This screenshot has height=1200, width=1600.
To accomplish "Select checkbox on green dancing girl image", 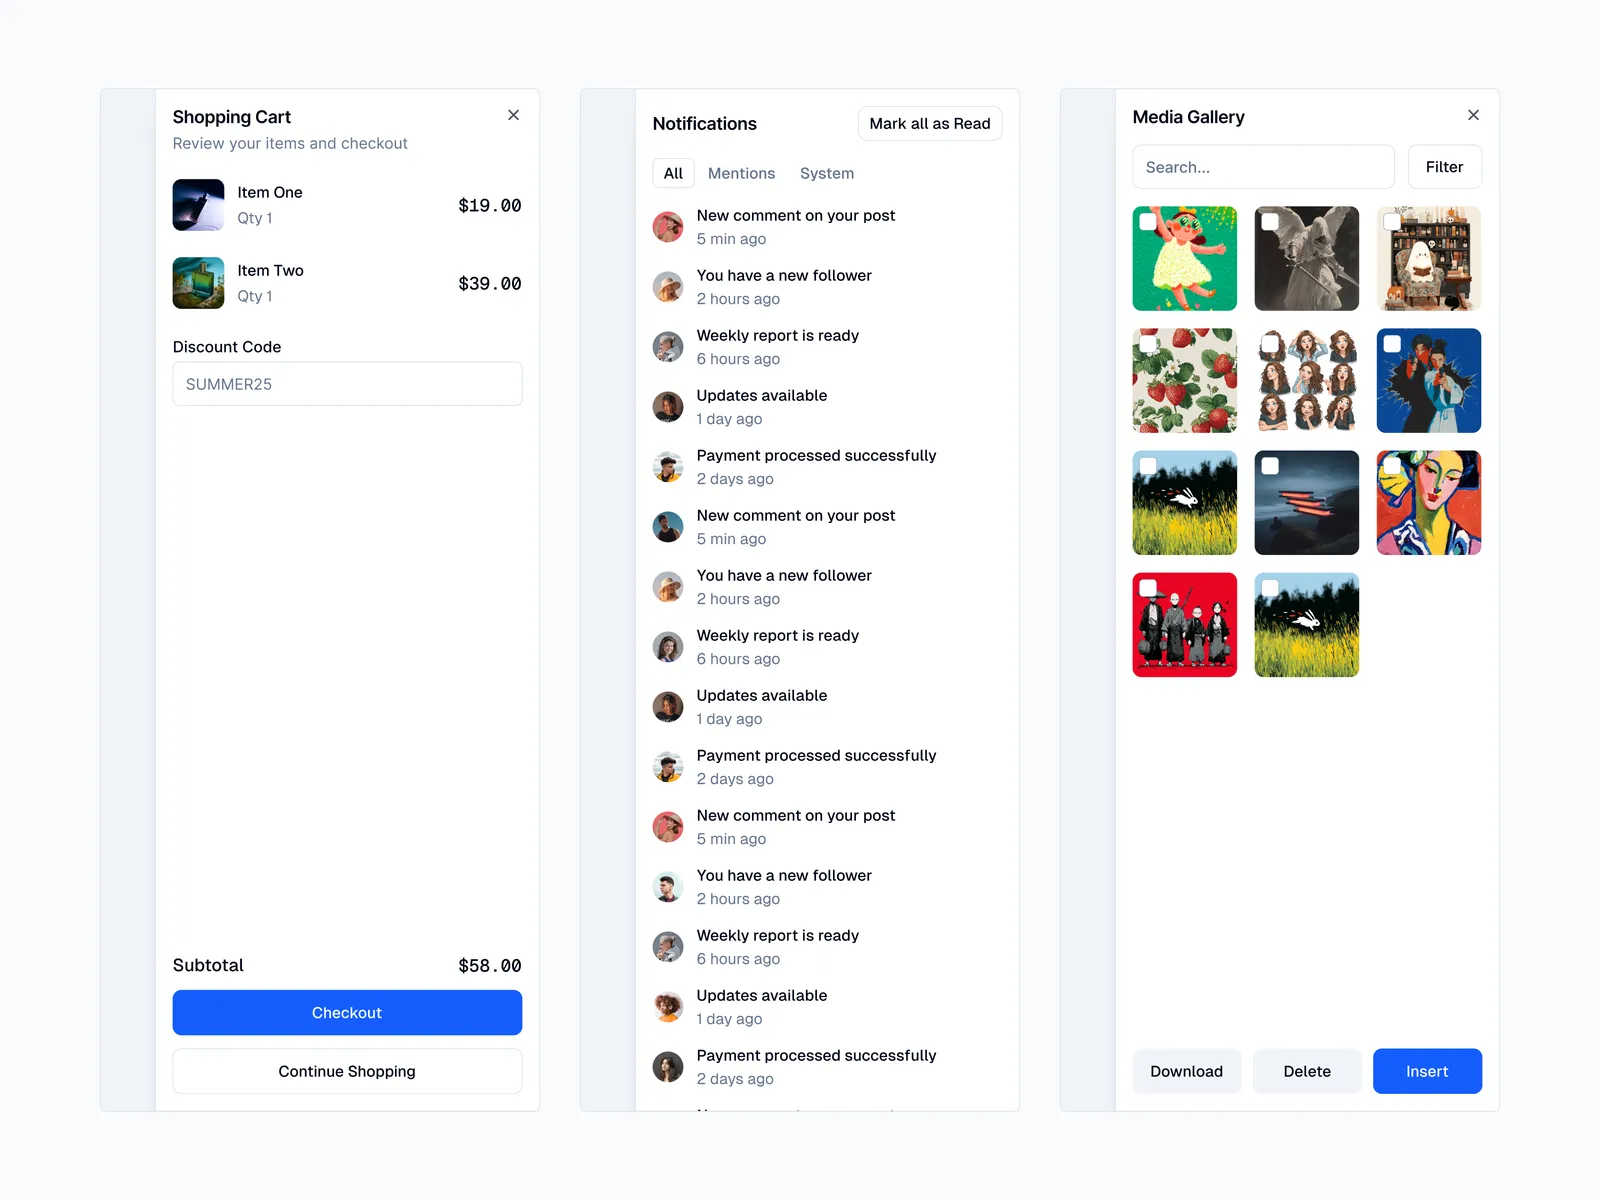I will (1148, 222).
